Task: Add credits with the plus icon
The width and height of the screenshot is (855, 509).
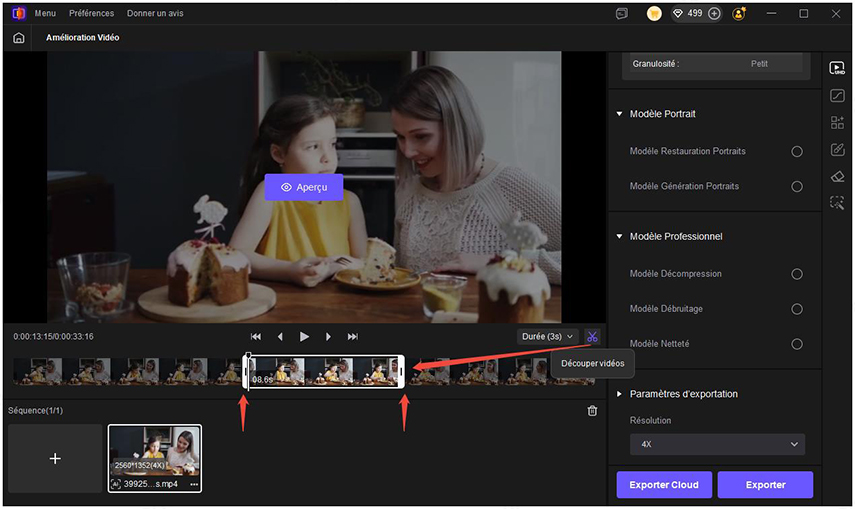Action: [714, 14]
